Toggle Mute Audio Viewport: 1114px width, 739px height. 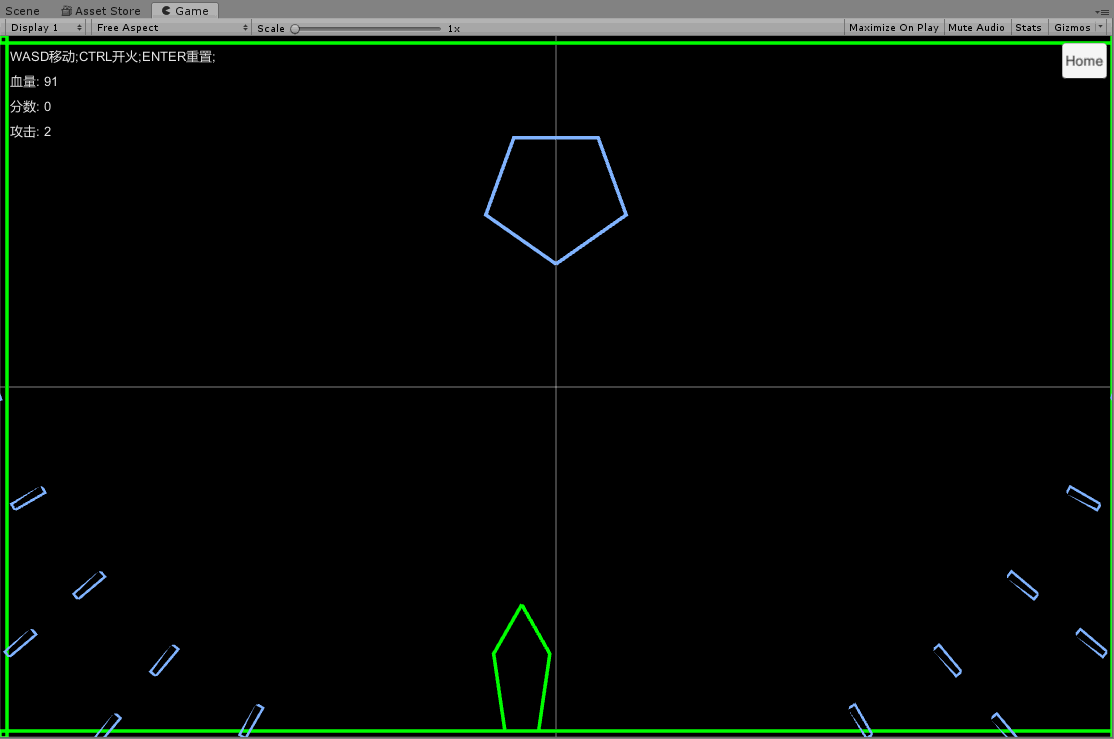[976, 28]
